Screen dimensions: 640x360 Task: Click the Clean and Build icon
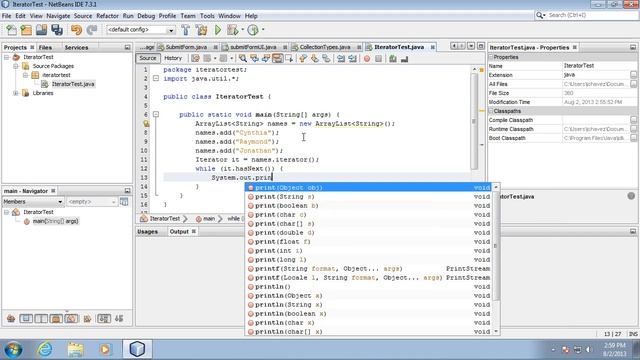(201, 30)
